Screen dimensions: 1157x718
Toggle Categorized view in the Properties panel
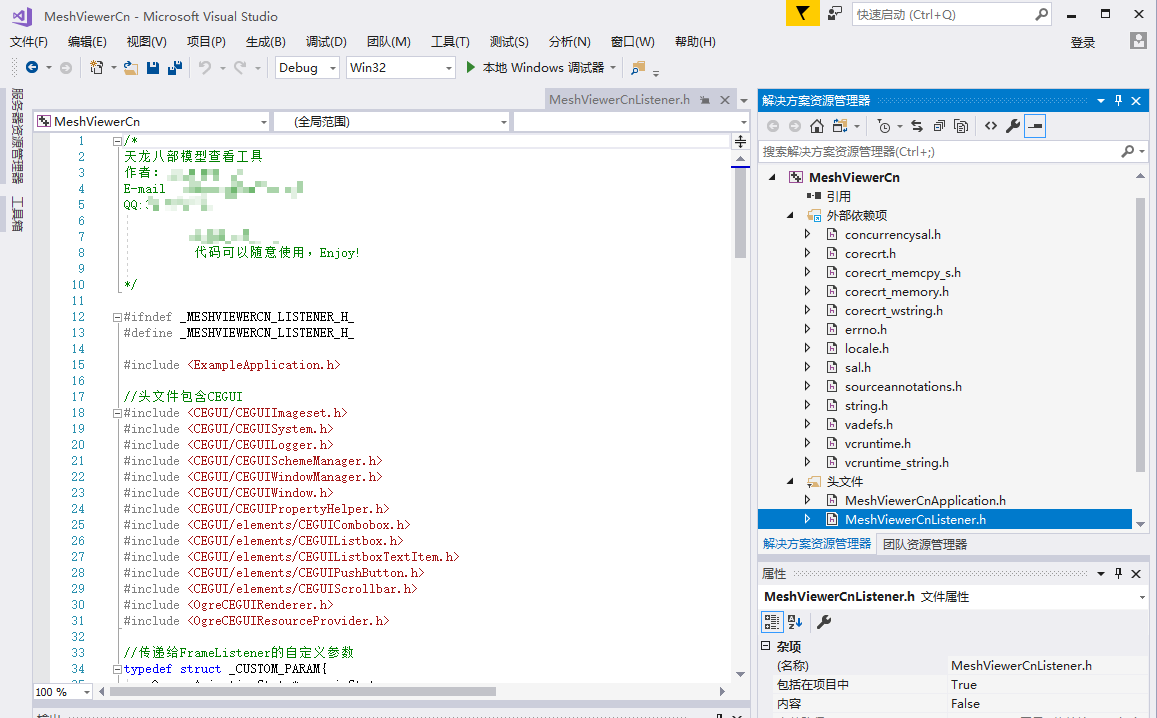tap(771, 622)
